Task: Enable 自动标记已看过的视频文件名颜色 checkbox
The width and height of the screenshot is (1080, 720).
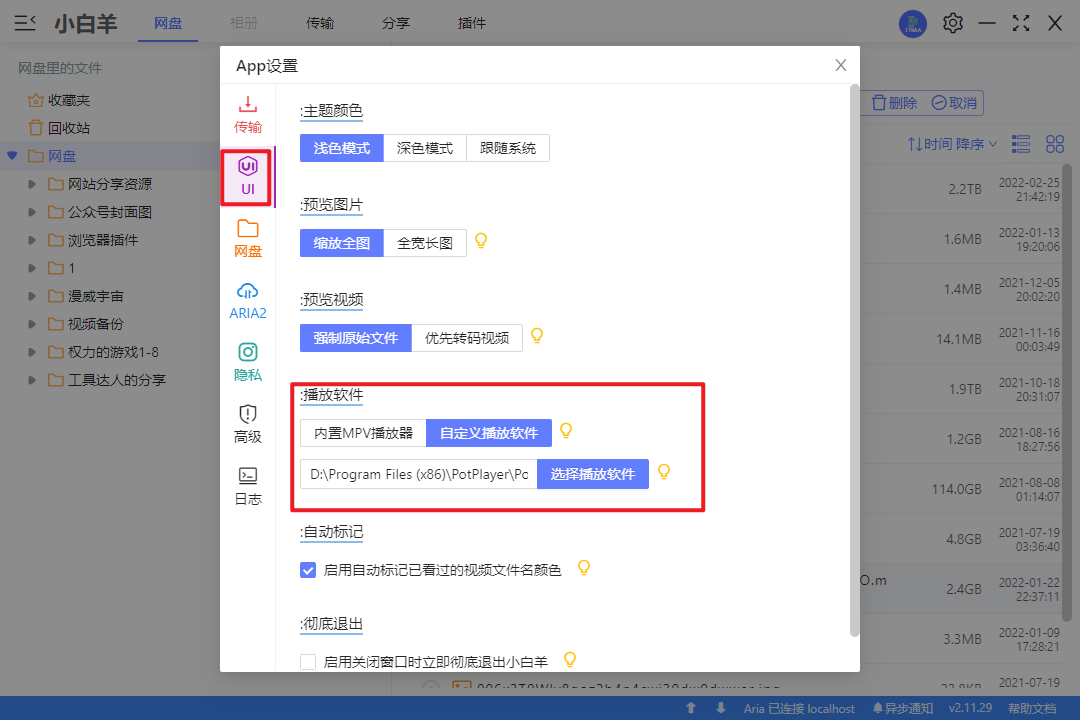Action: click(308, 570)
